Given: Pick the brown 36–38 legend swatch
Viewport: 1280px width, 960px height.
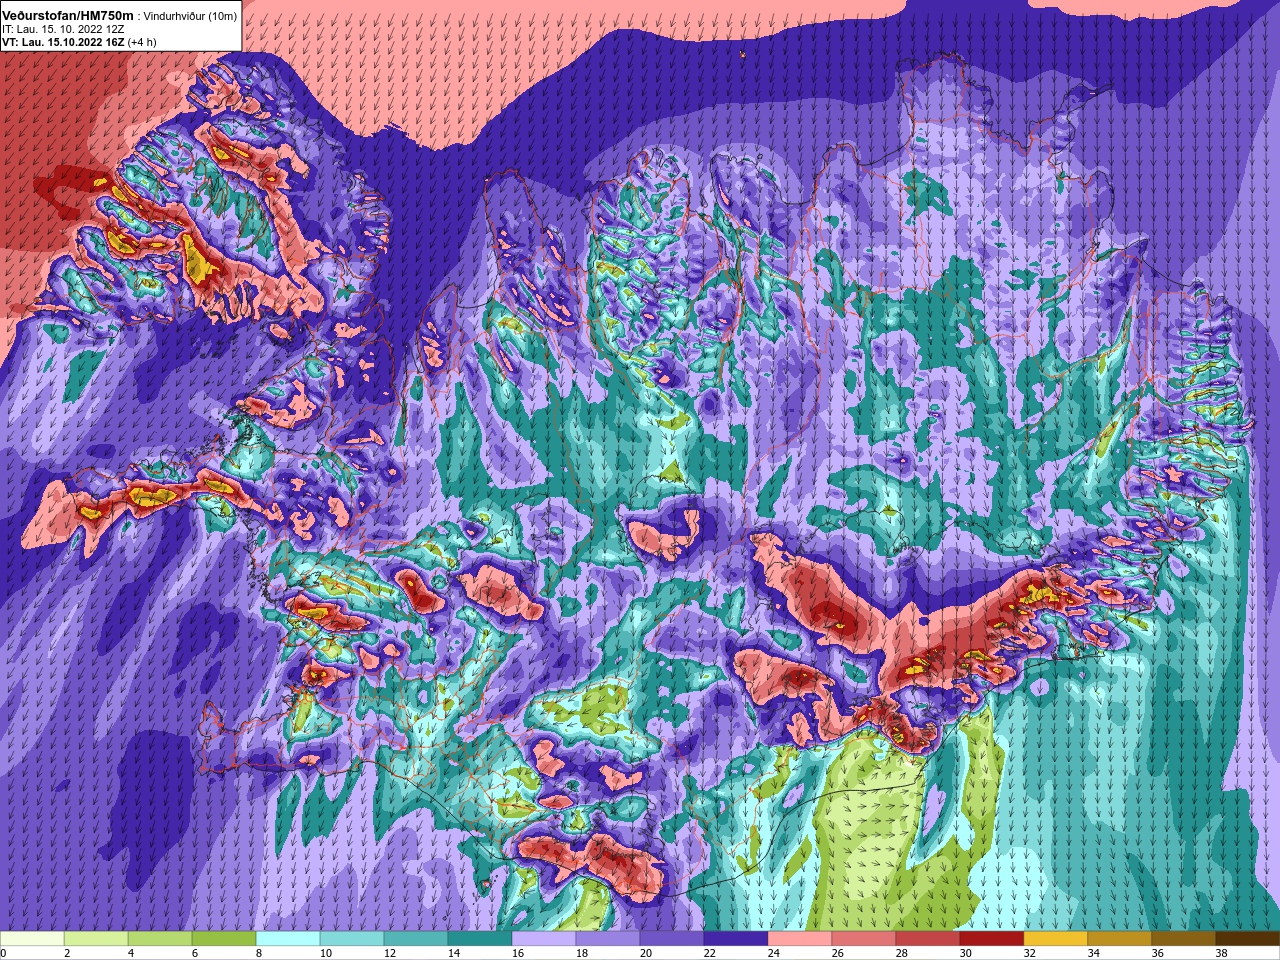Looking at the screenshot, I should click(x=1184, y=939).
